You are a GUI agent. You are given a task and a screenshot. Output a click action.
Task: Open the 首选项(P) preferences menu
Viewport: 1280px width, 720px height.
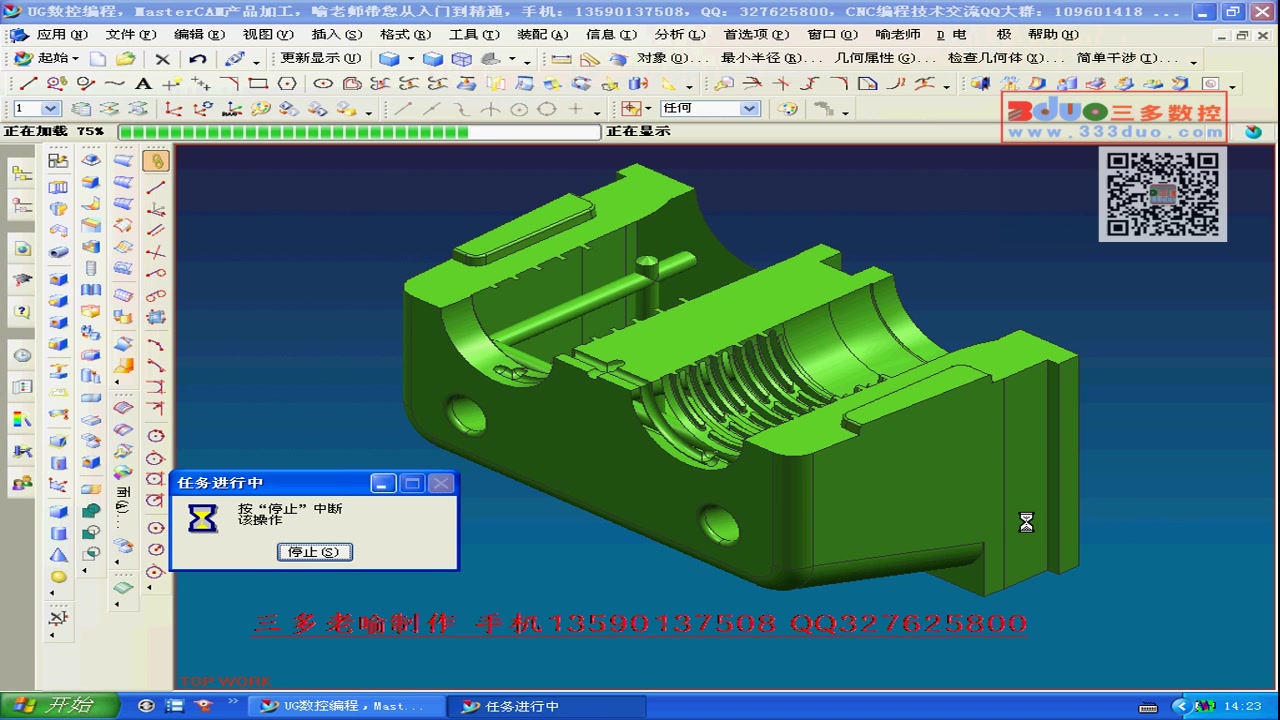click(x=756, y=34)
